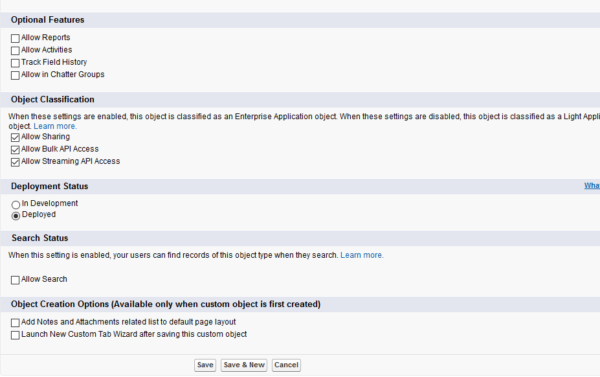Open the help link beside Deployment Status

tap(592, 186)
